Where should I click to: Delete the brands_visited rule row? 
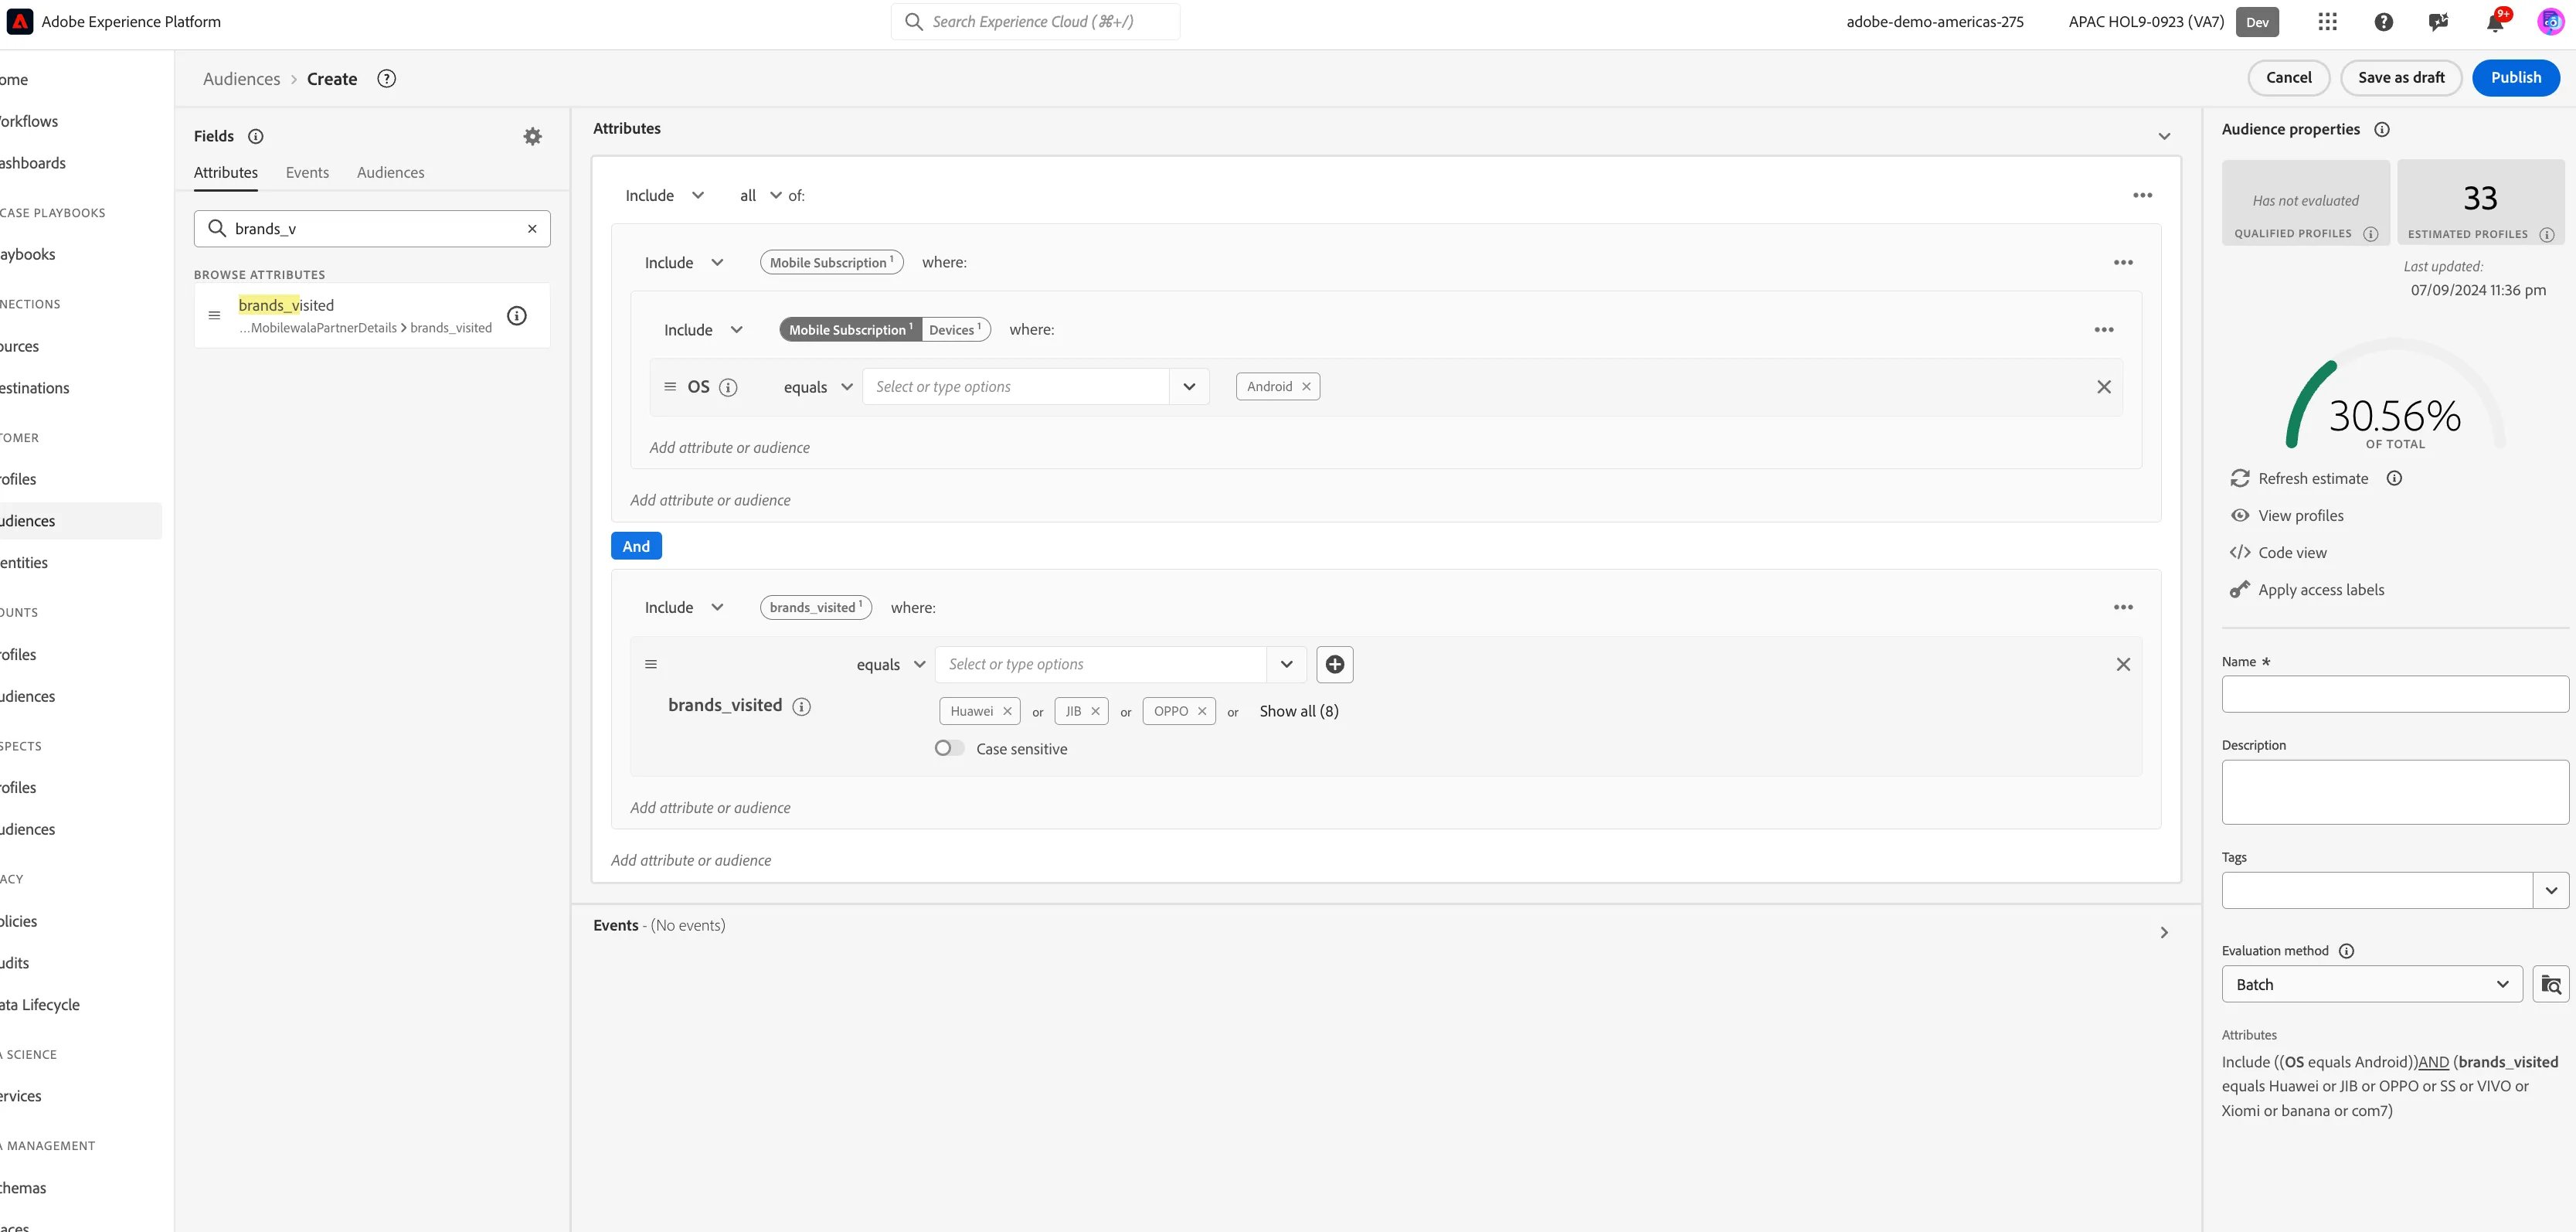[x=2123, y=665]
